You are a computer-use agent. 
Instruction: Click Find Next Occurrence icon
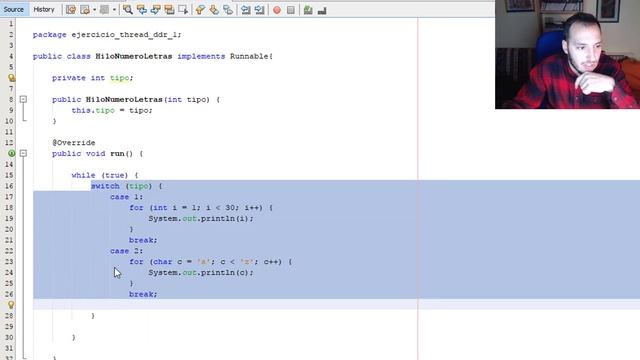(156, 10)
